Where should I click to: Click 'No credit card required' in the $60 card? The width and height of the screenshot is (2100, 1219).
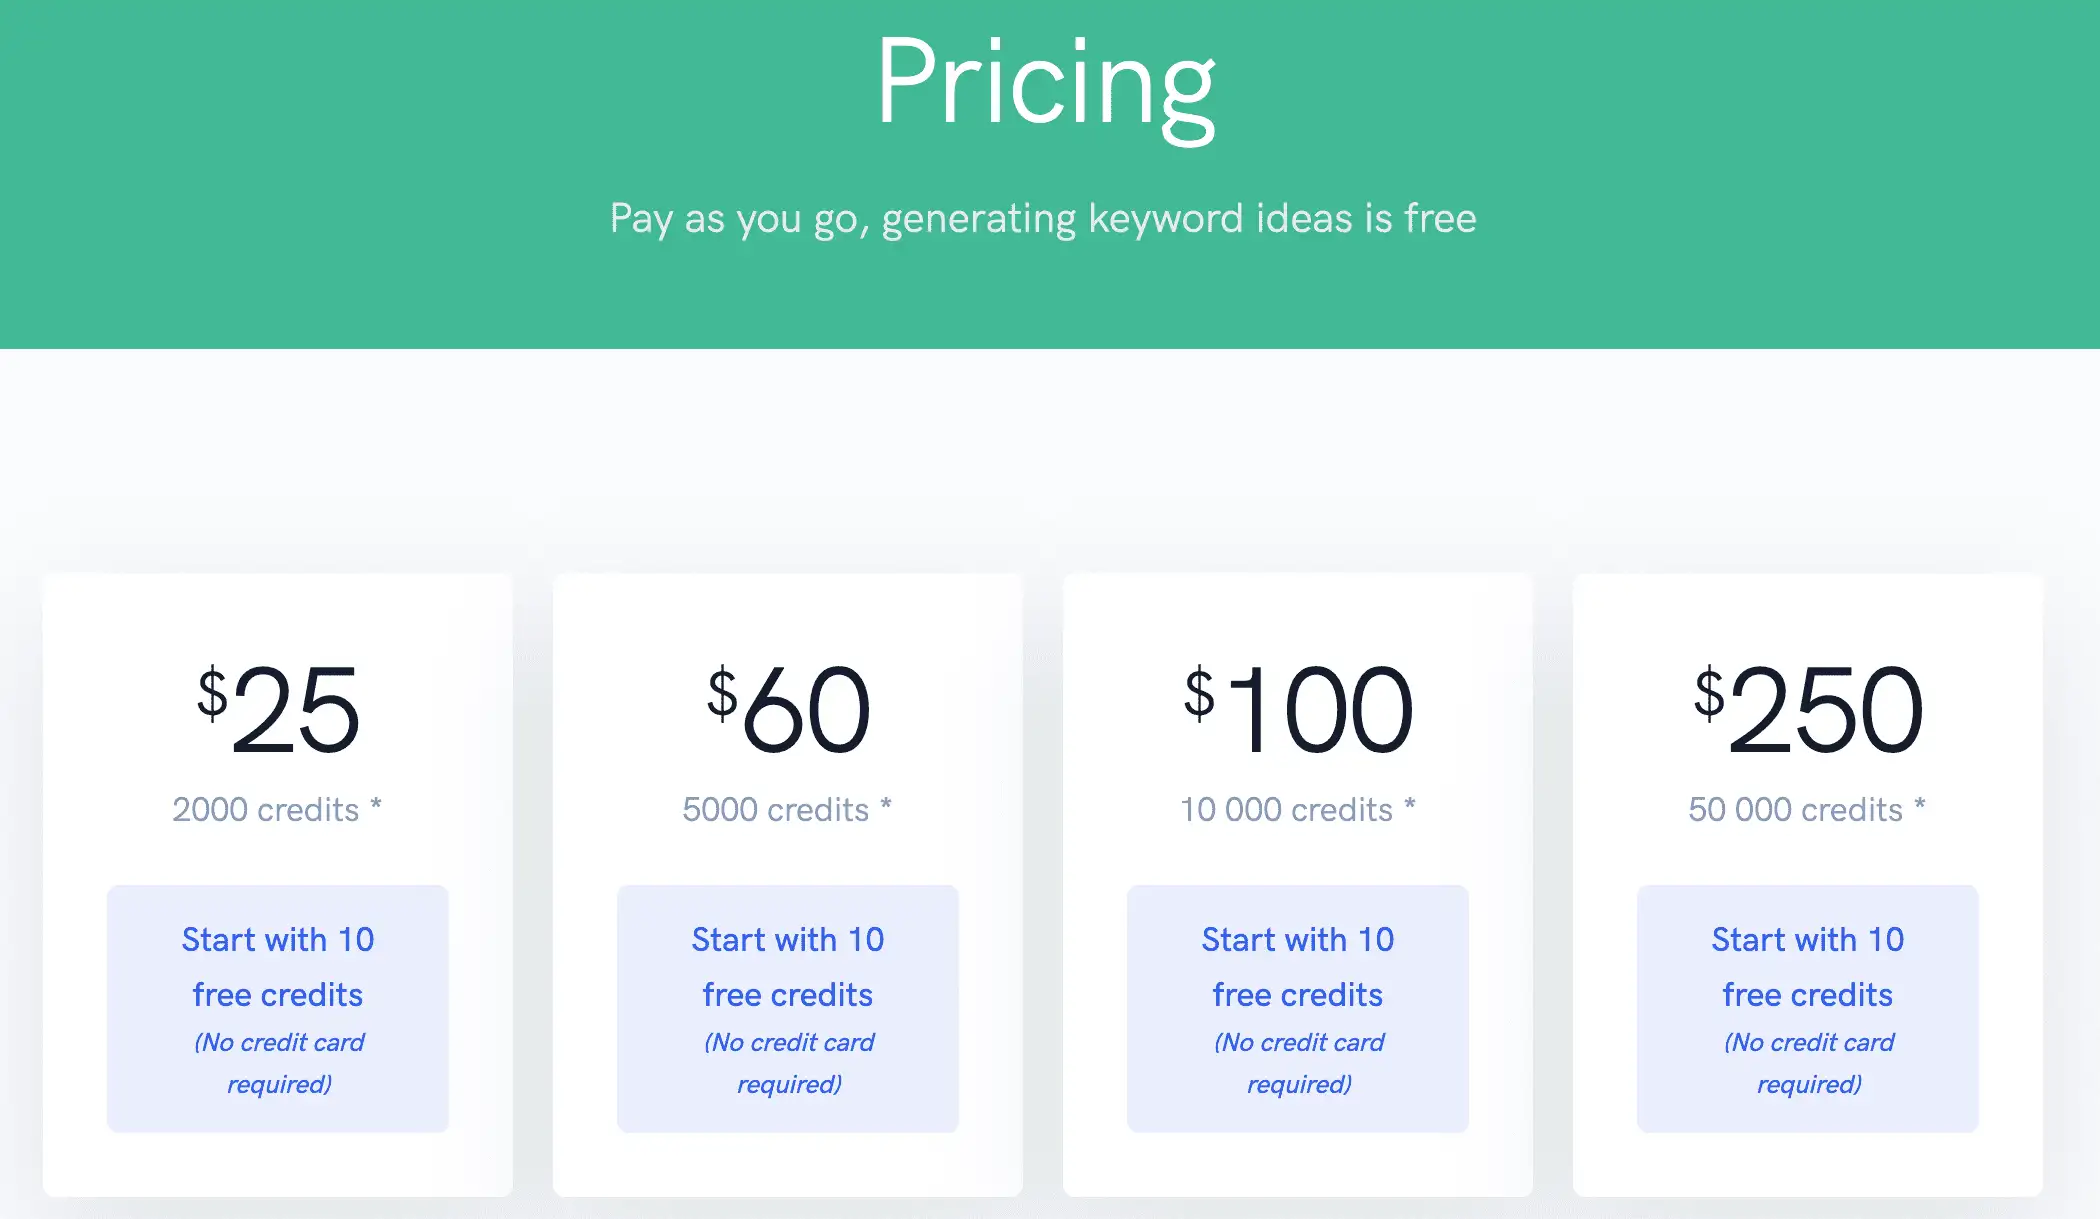[x=789, y=1063]
